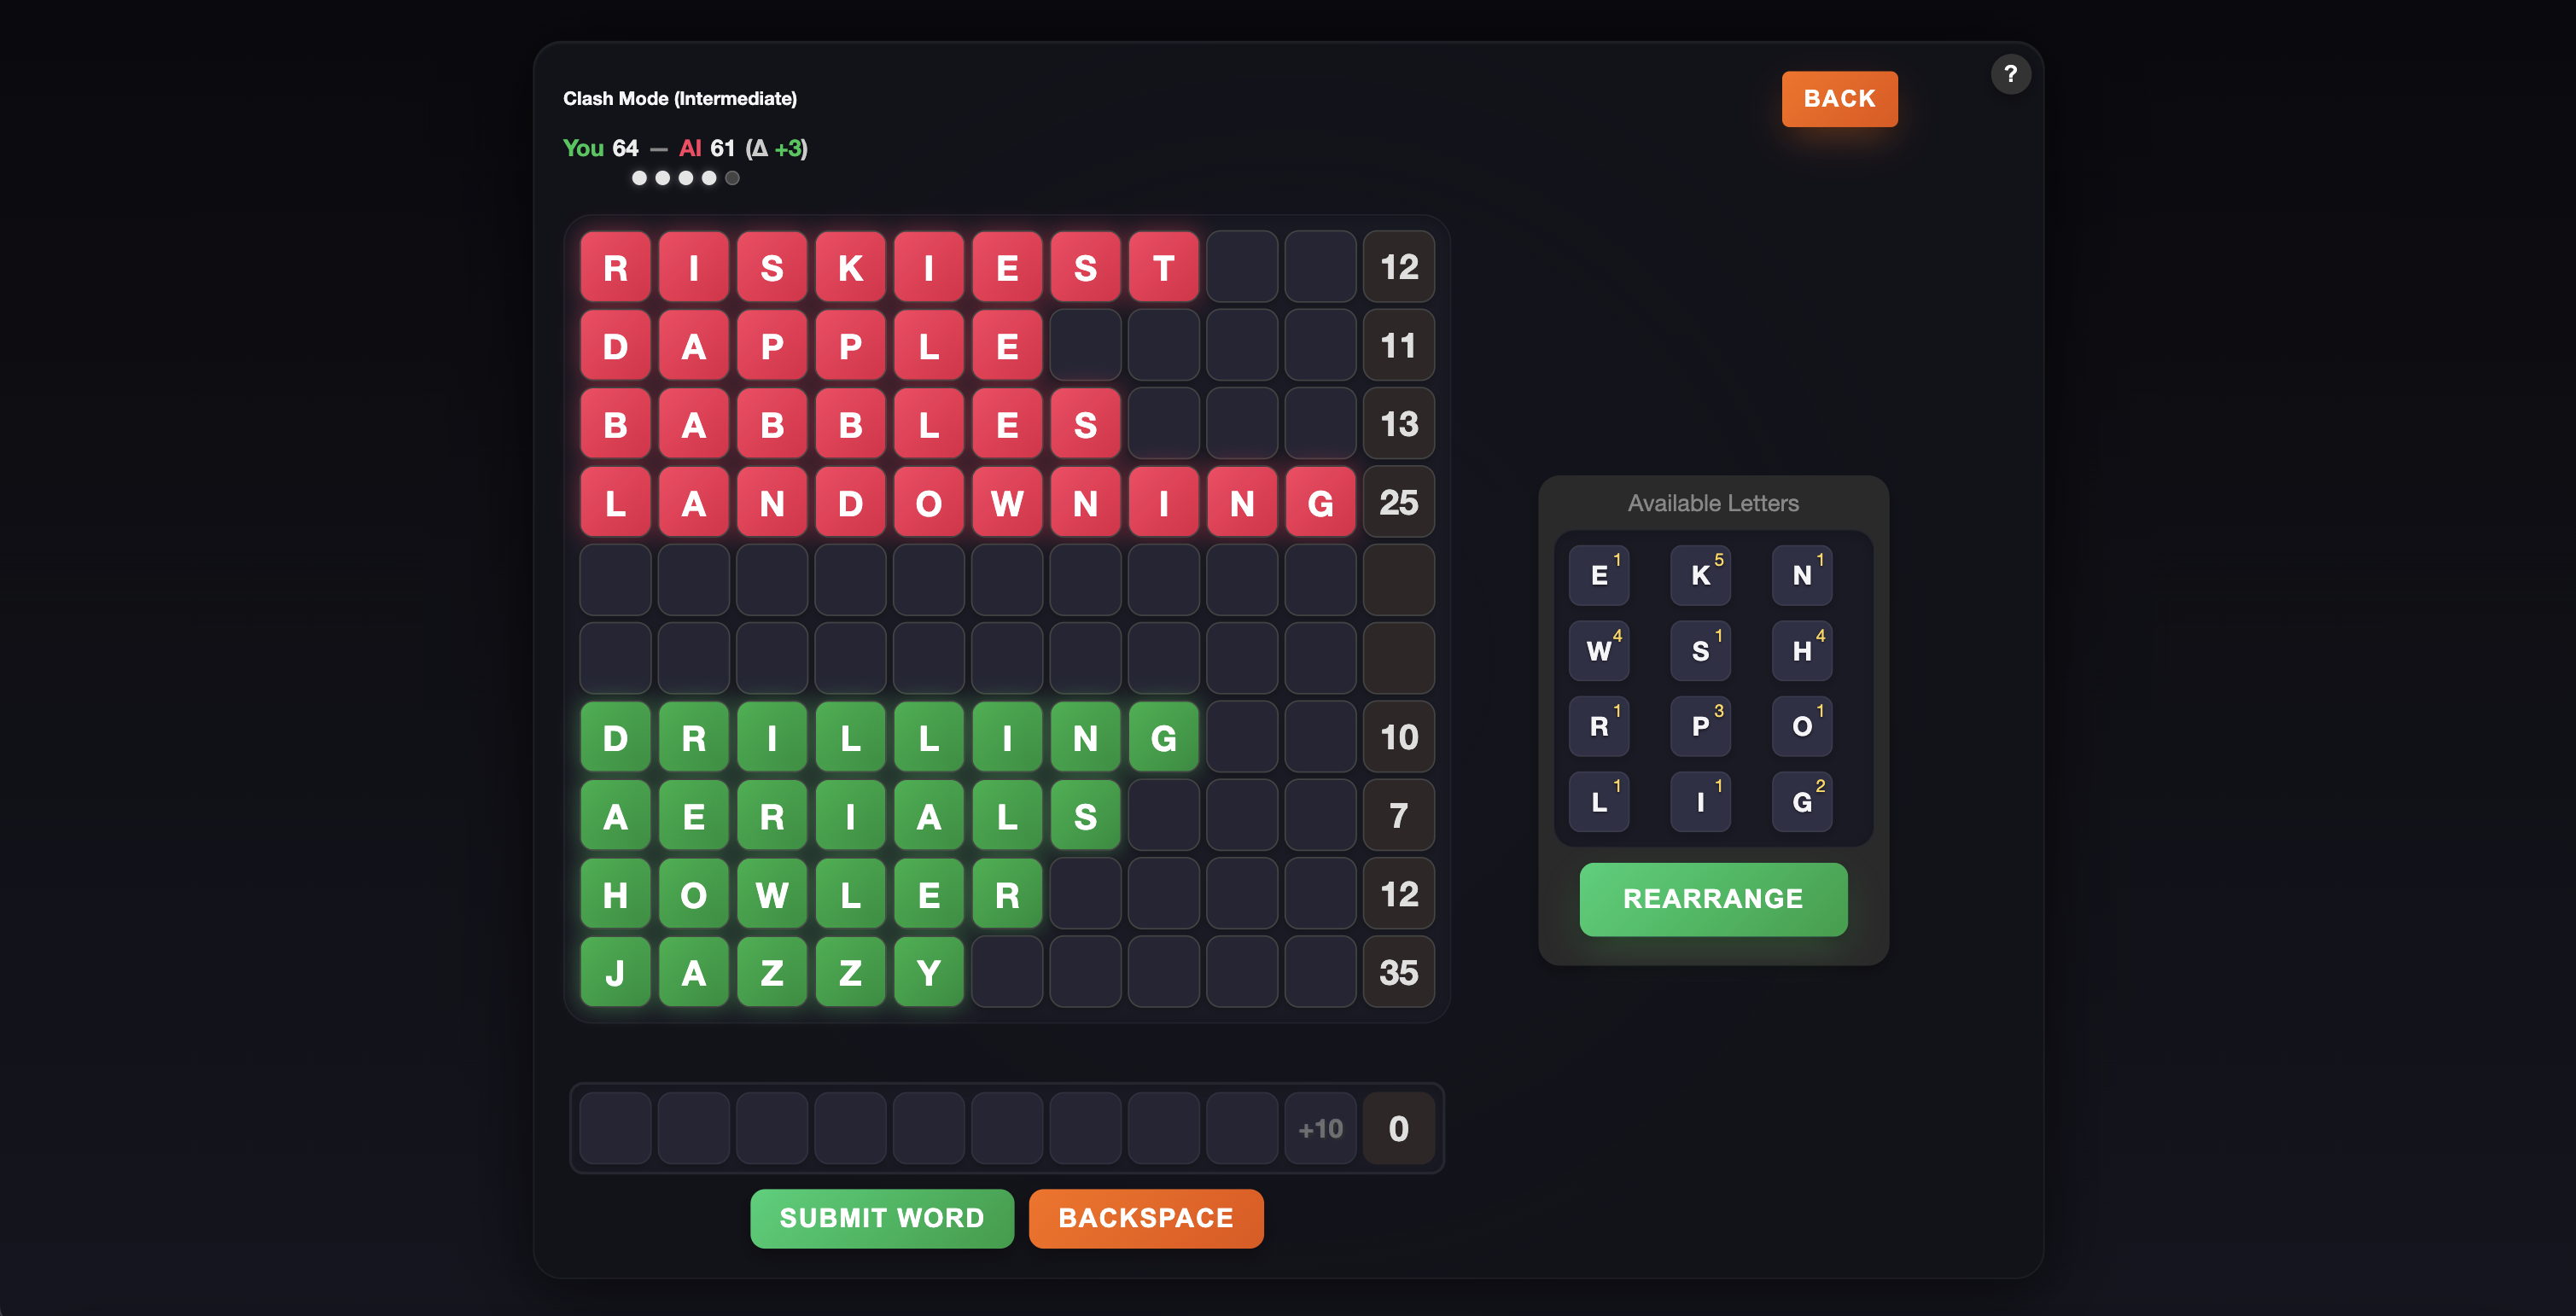Choose the E letter tile

(x=1599, y=575)
